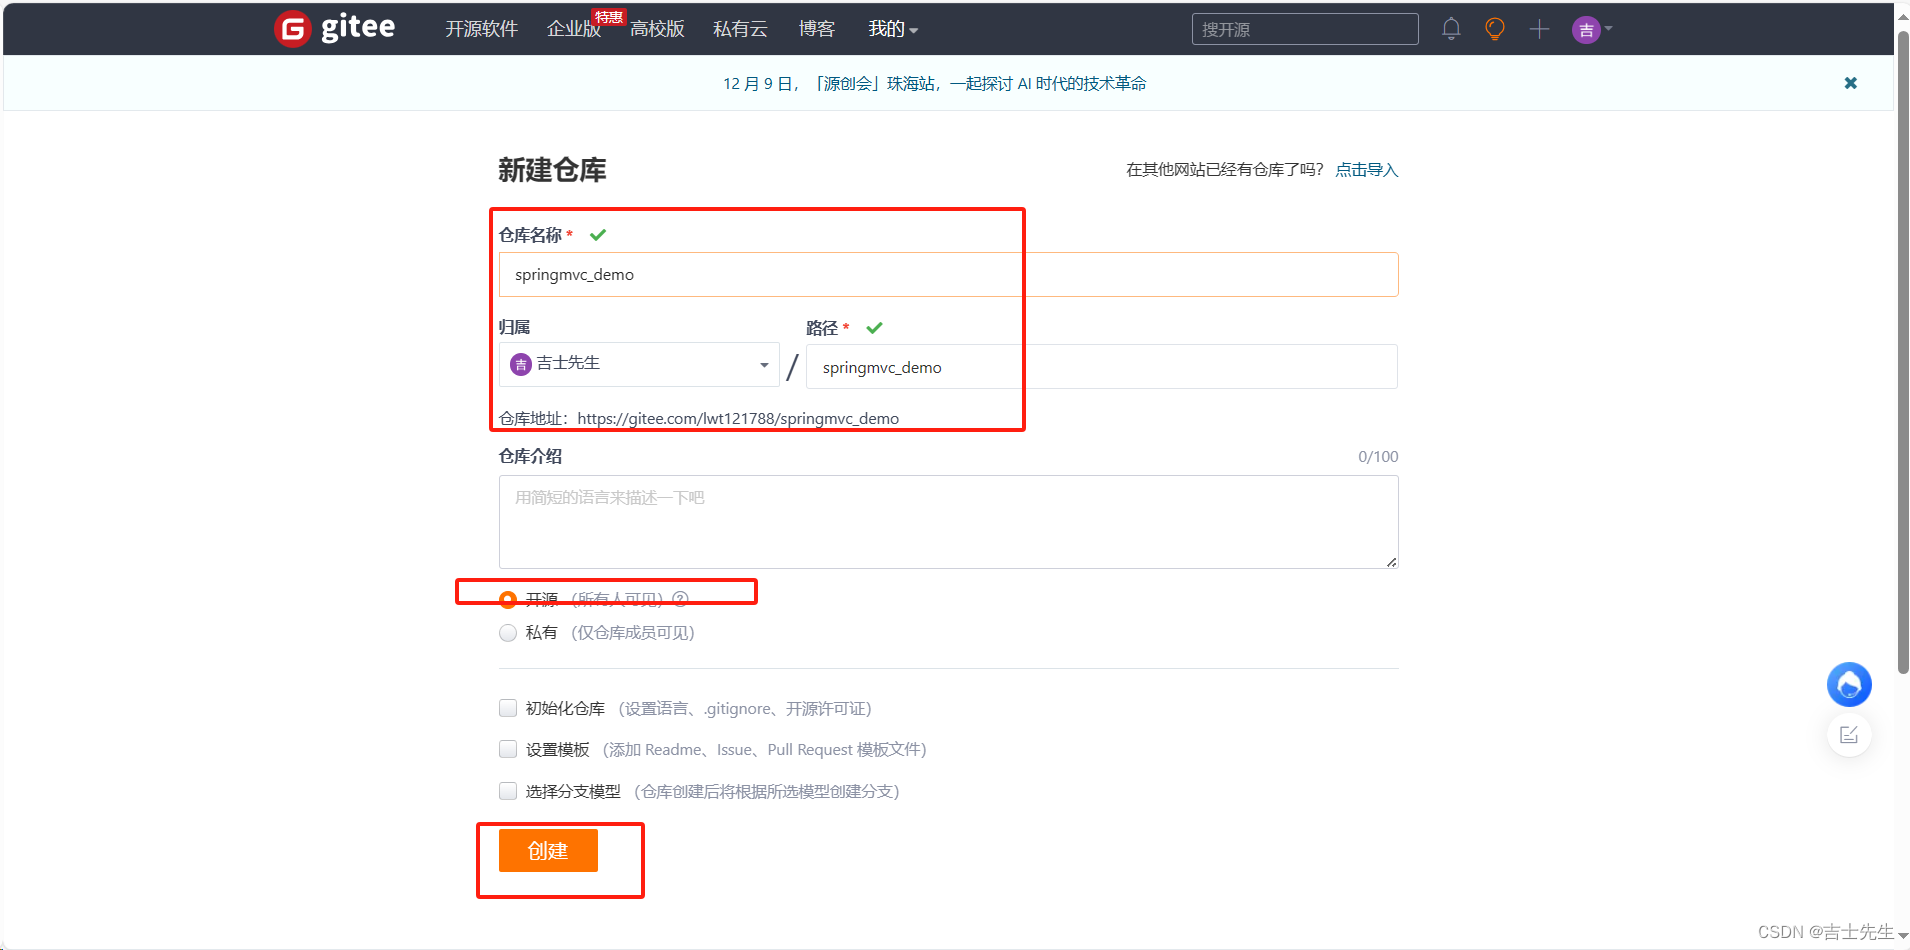Open 博客 in the navigation bar
Screen dimensions: 1910x950
coord(817,29)
